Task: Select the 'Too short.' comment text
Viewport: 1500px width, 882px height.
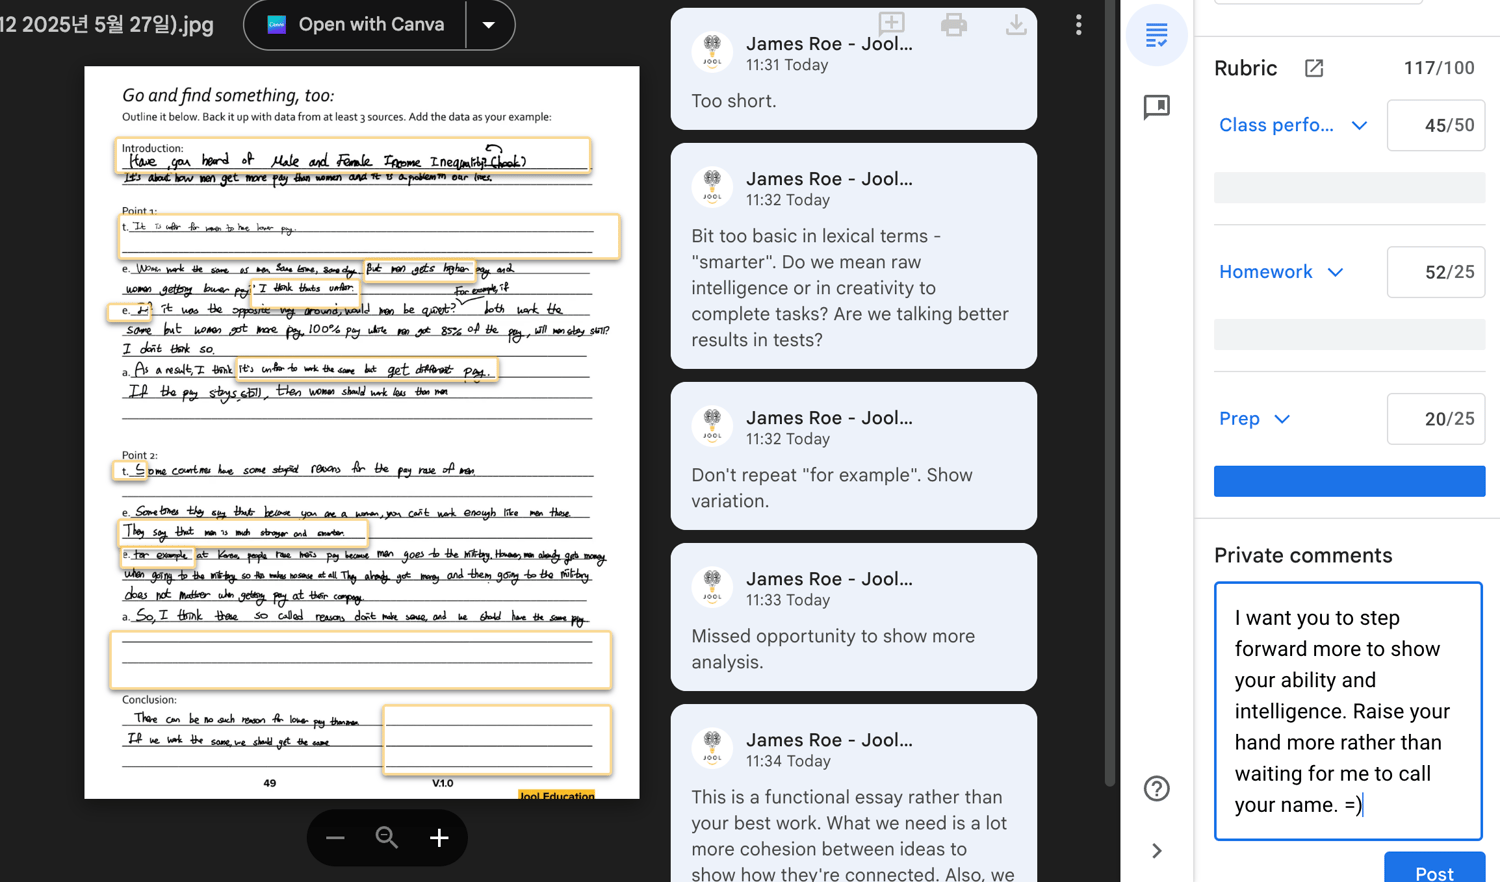Action: (x=734, y=101)
